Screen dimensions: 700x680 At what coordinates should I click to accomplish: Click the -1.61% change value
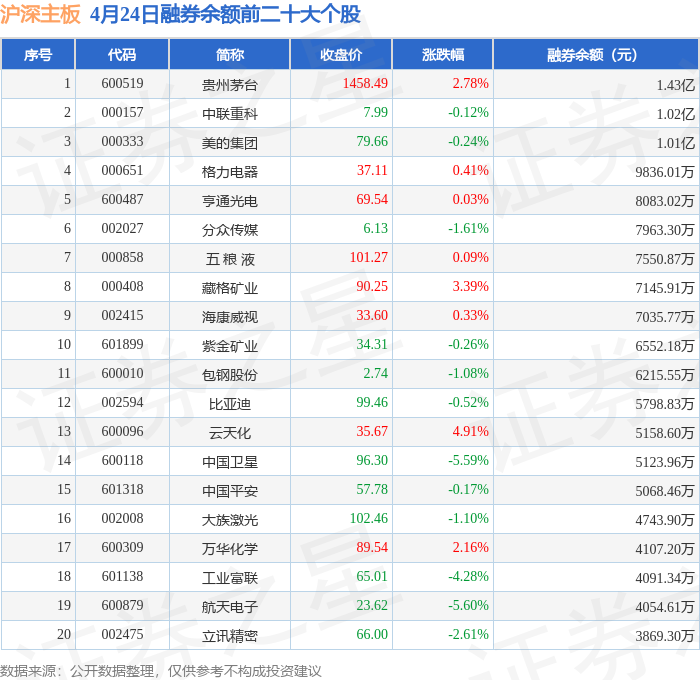(468, 228)
